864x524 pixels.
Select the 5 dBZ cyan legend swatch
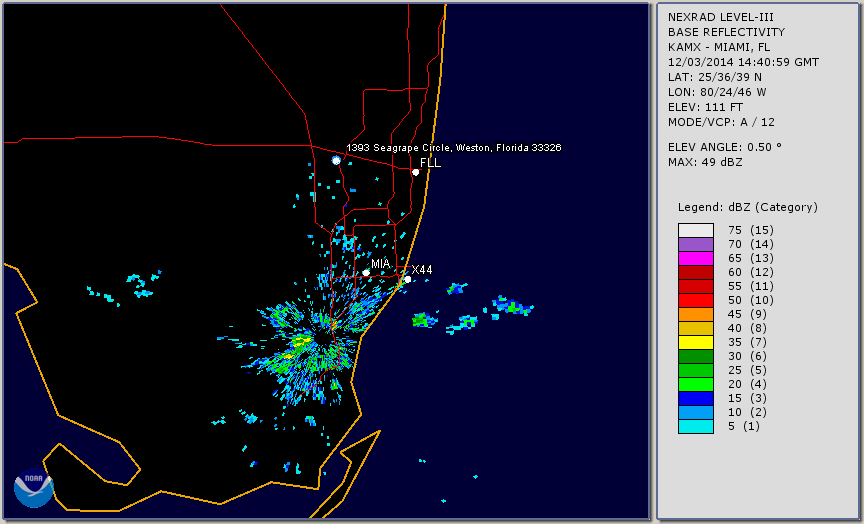(696, 426)
